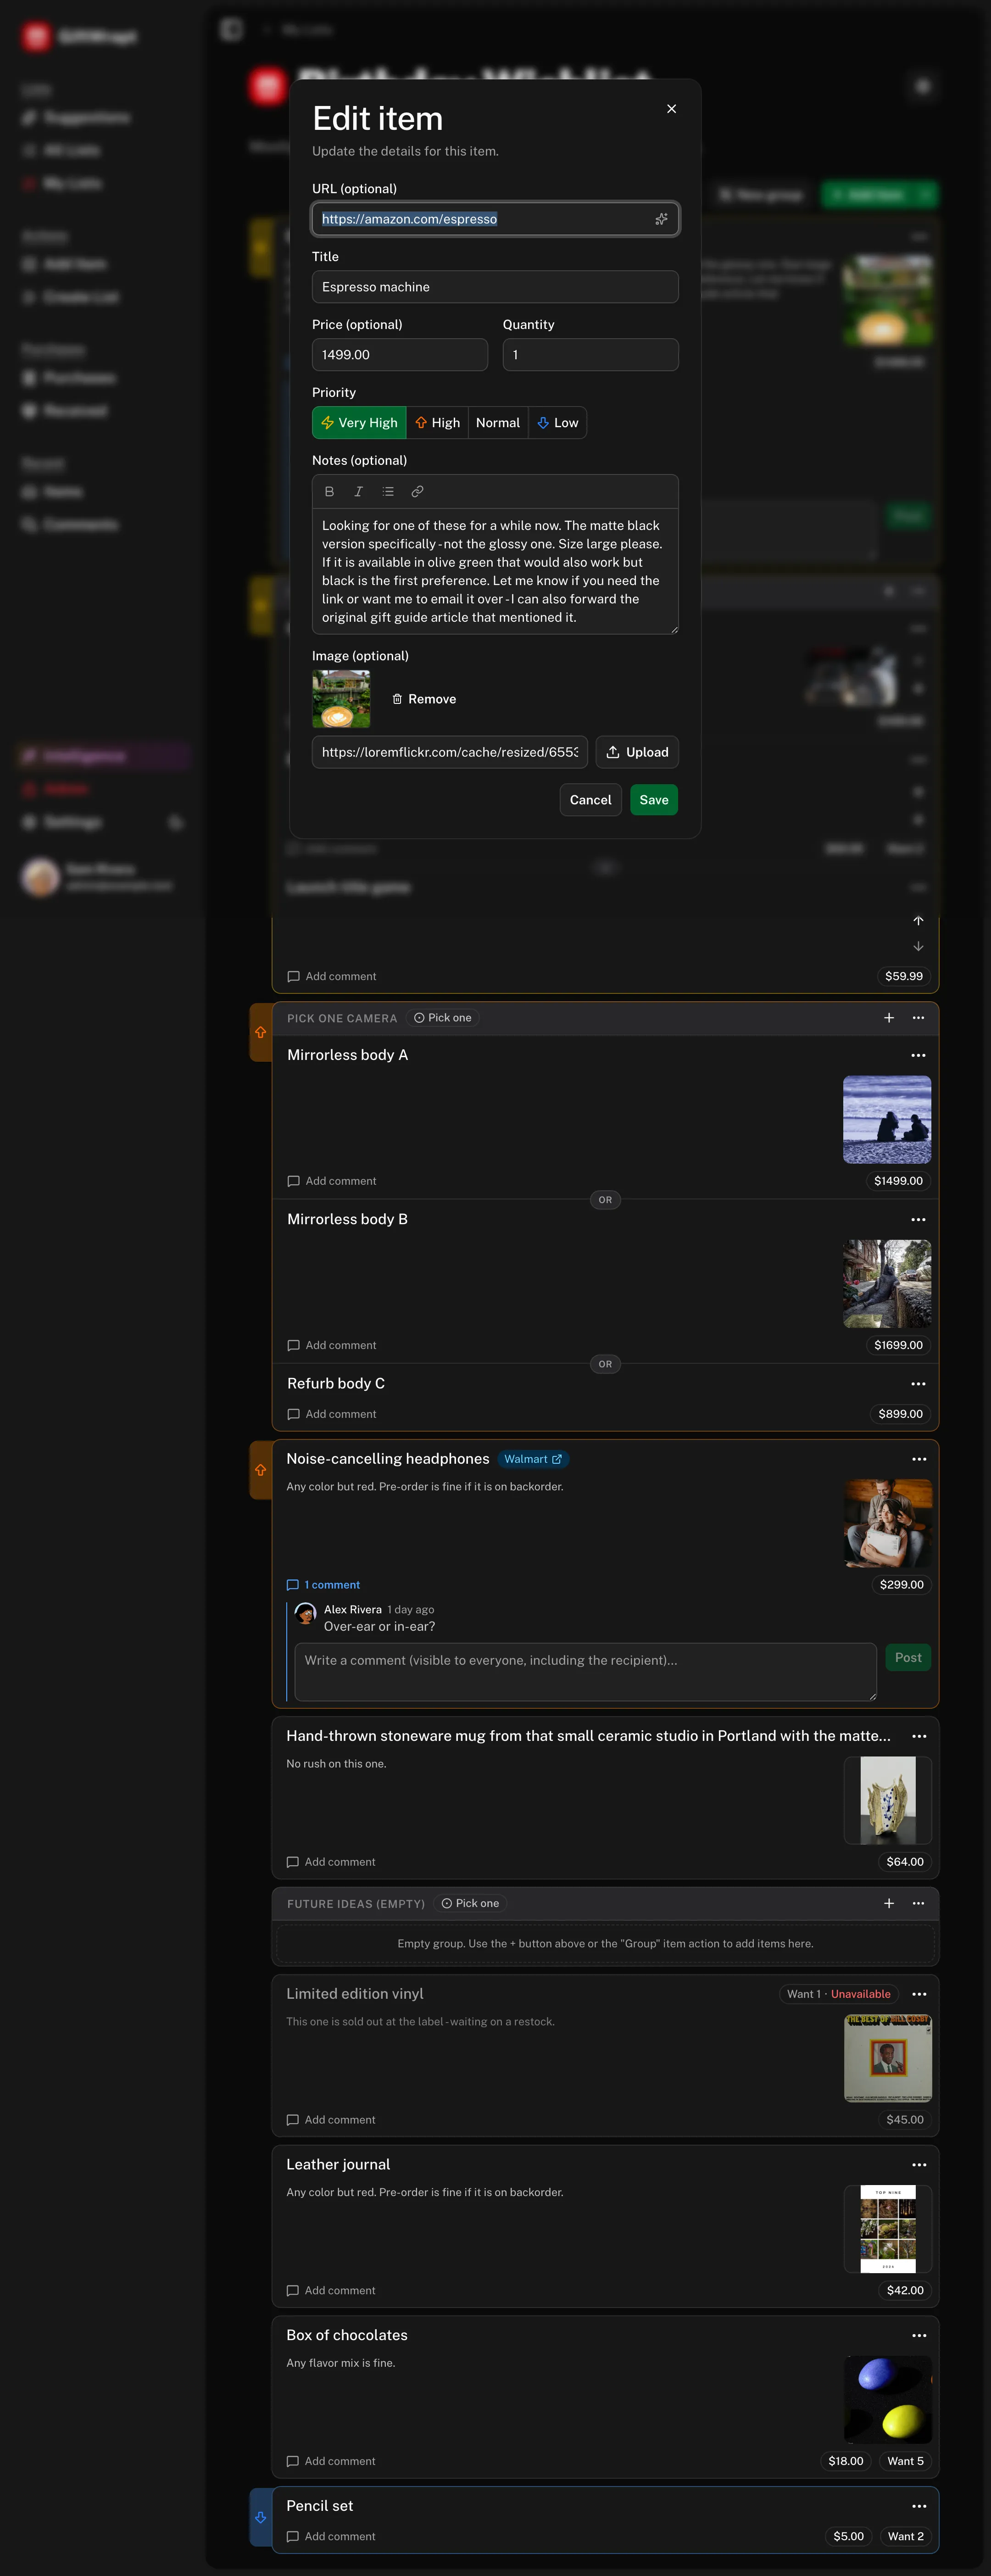Toggle Pick one on Pick One Camera group
This screenshot has height=2576, width=991.
pyautogui.click(x=443, y=1018)
